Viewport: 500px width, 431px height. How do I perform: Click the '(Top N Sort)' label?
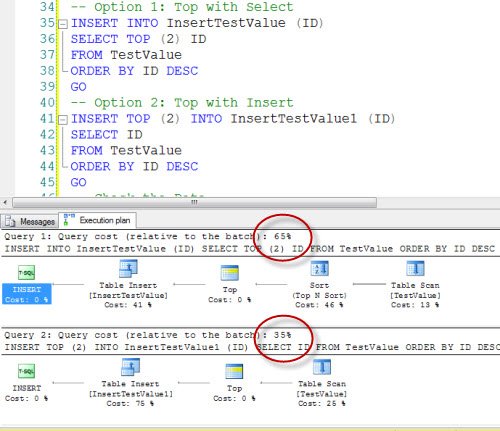(x=319, y=295)
